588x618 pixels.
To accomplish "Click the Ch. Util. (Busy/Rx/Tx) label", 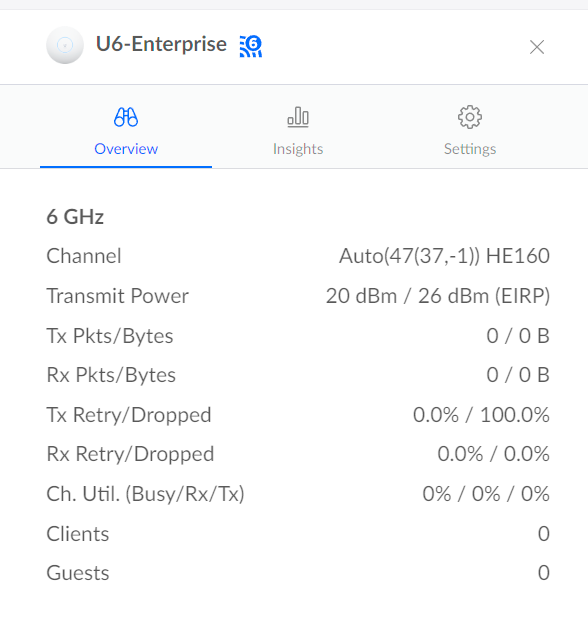I will [x=145, y=494].
